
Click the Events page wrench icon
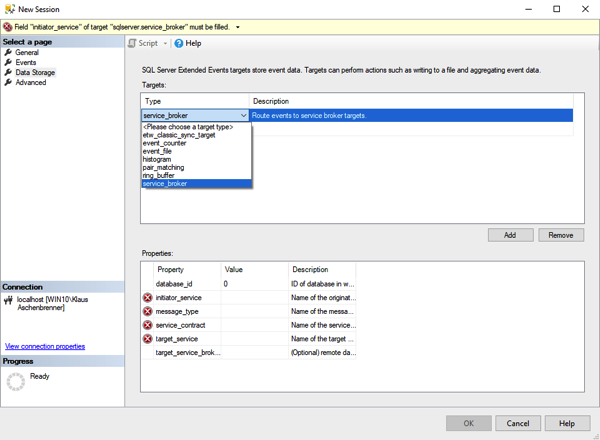[8, 62]
